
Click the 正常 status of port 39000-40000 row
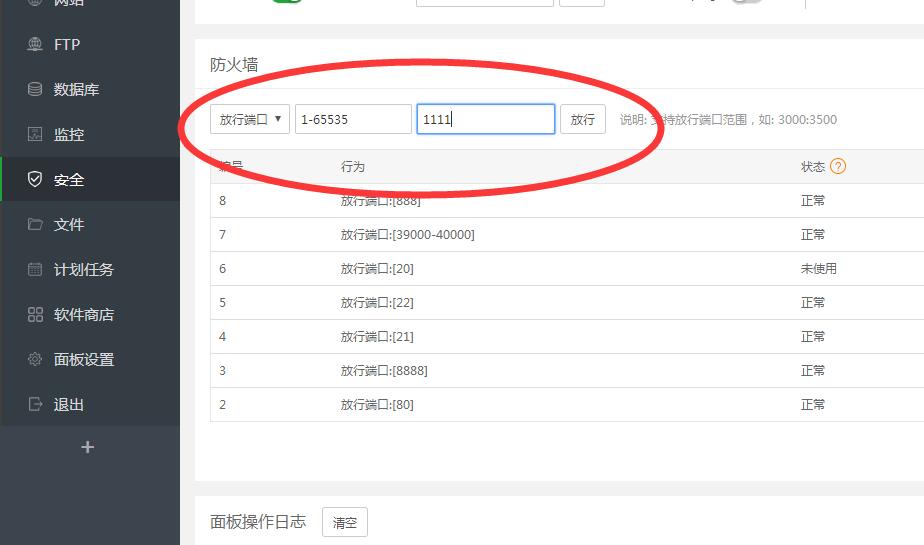pyautogui.click(x=813, y=234)
